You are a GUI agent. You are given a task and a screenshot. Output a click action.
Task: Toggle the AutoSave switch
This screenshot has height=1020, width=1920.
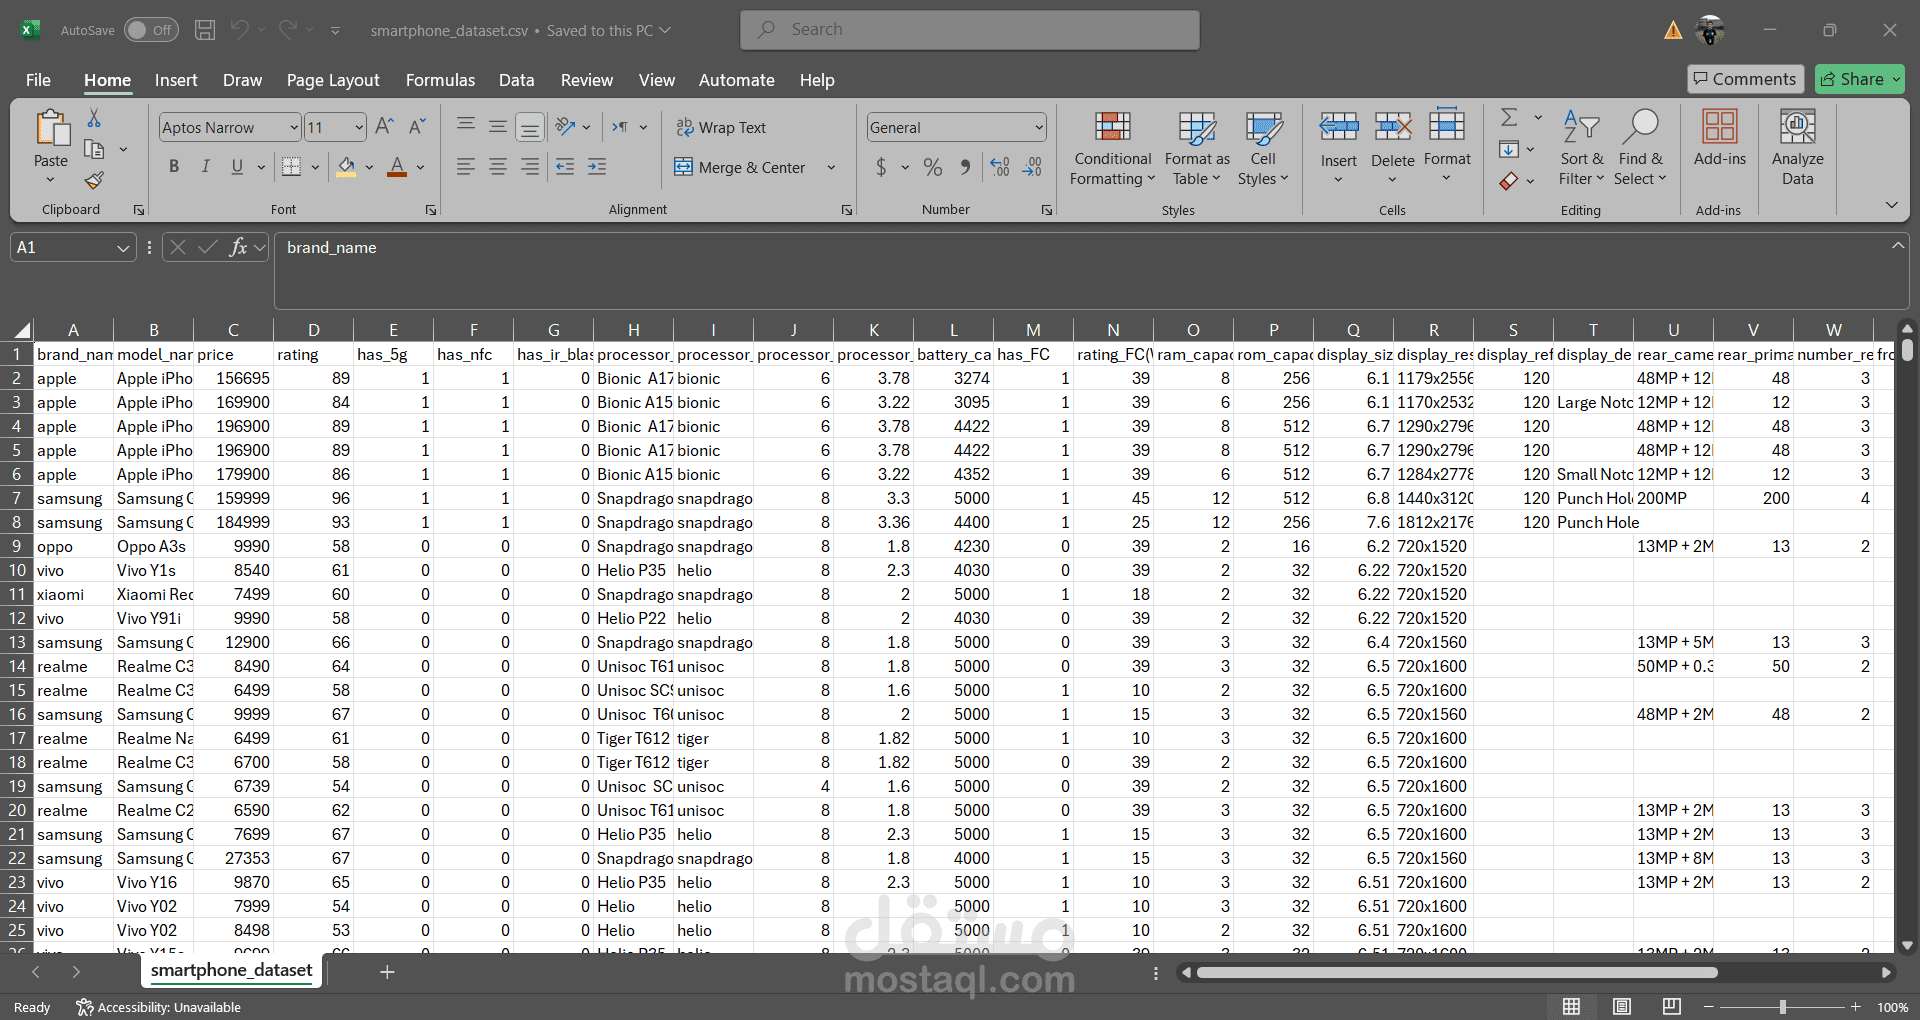[151, 30]
